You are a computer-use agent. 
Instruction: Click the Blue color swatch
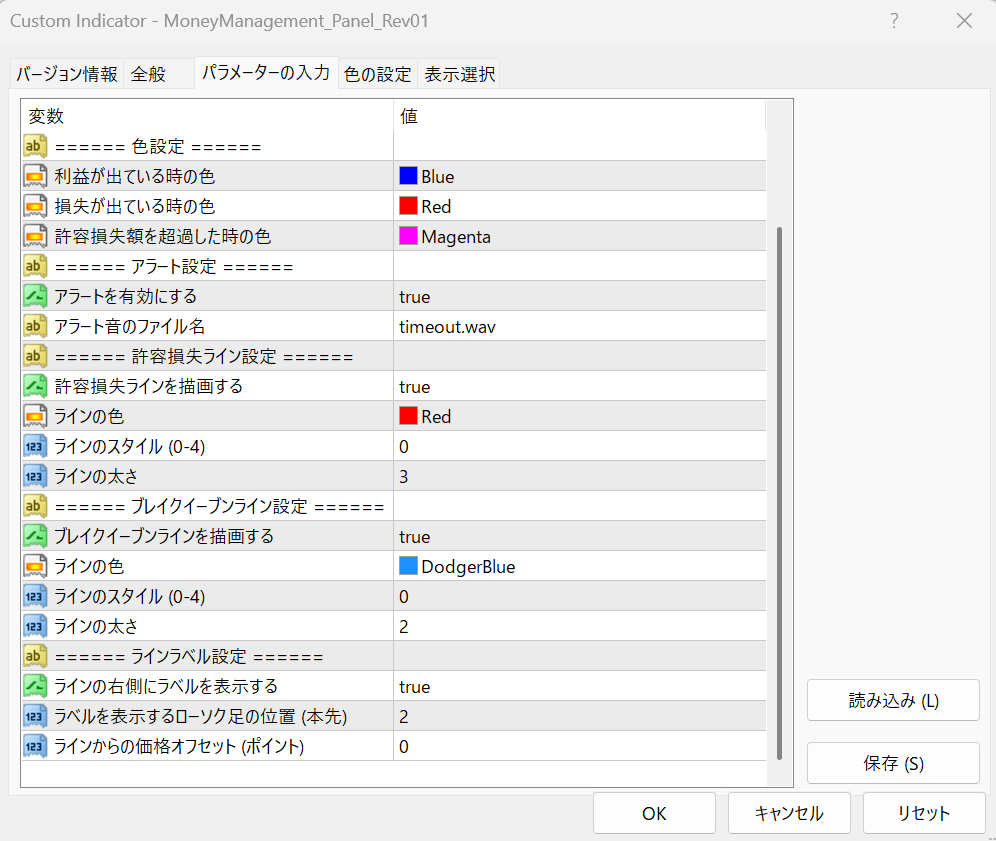[x=408, y=175]
